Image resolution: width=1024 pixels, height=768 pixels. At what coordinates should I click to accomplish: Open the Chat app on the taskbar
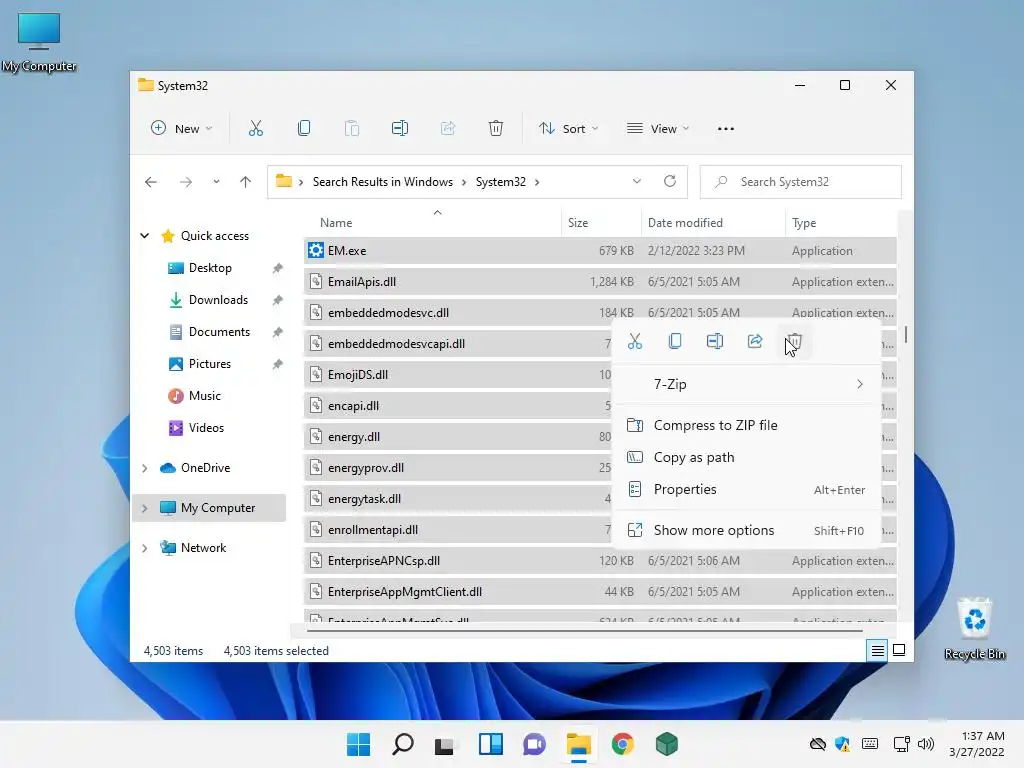(x=534, y=744)
